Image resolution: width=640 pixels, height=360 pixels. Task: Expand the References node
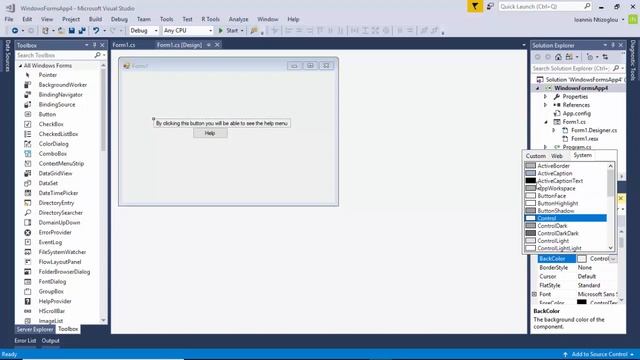coord(545,105)
